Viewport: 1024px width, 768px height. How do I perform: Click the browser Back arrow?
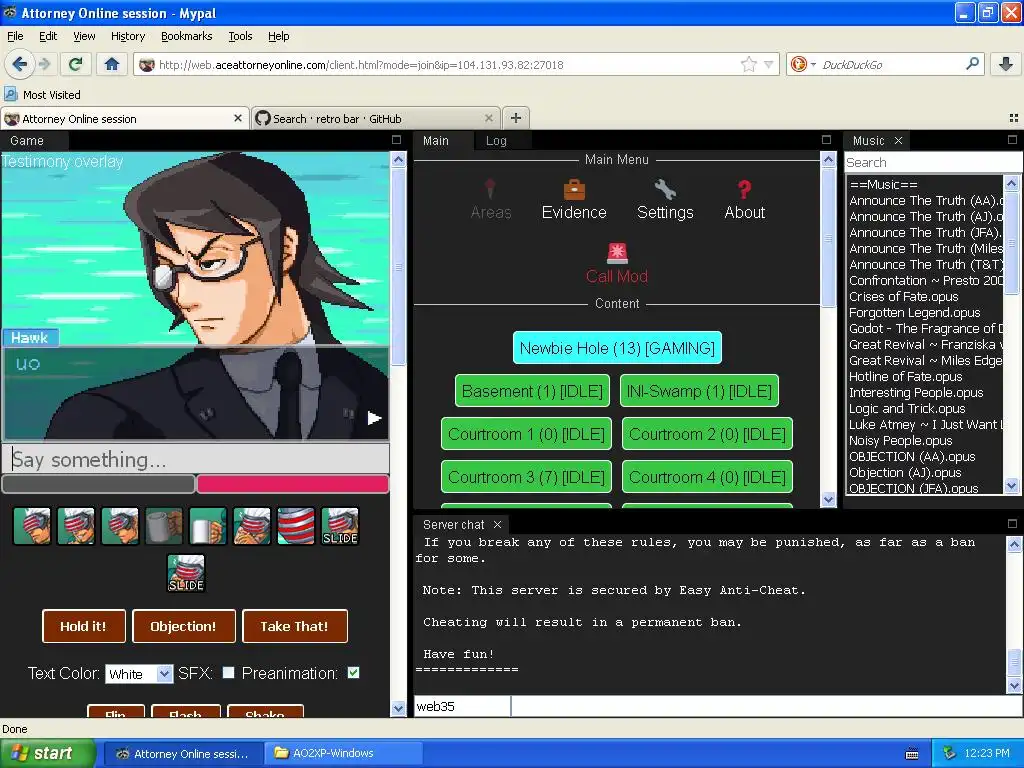20,64
